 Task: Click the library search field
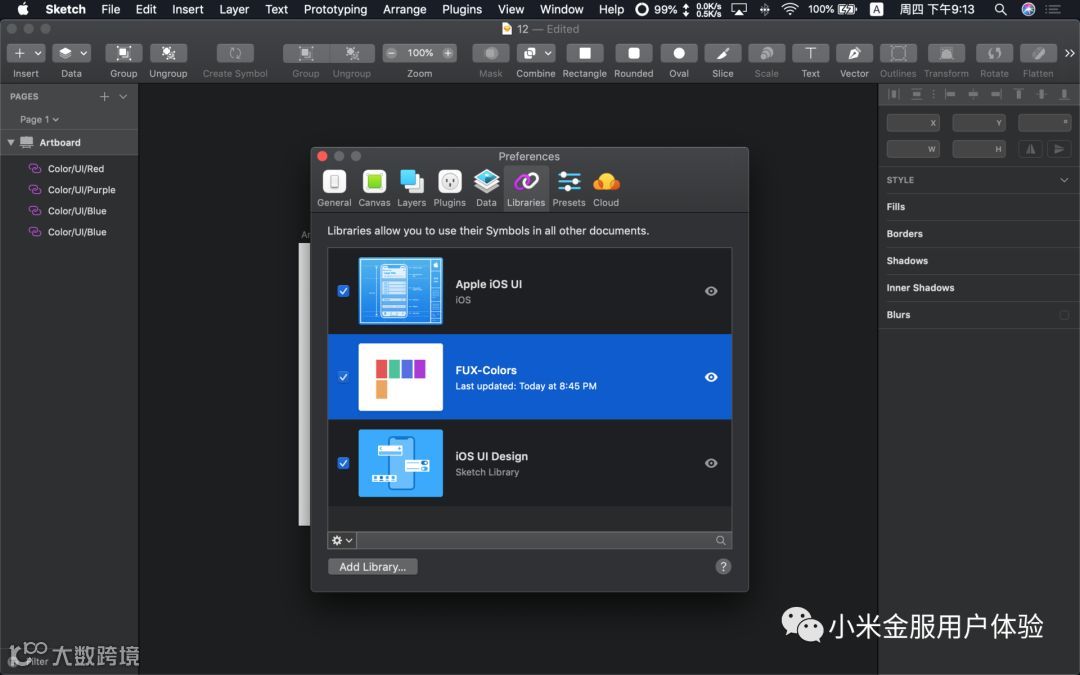coord(544,540)
